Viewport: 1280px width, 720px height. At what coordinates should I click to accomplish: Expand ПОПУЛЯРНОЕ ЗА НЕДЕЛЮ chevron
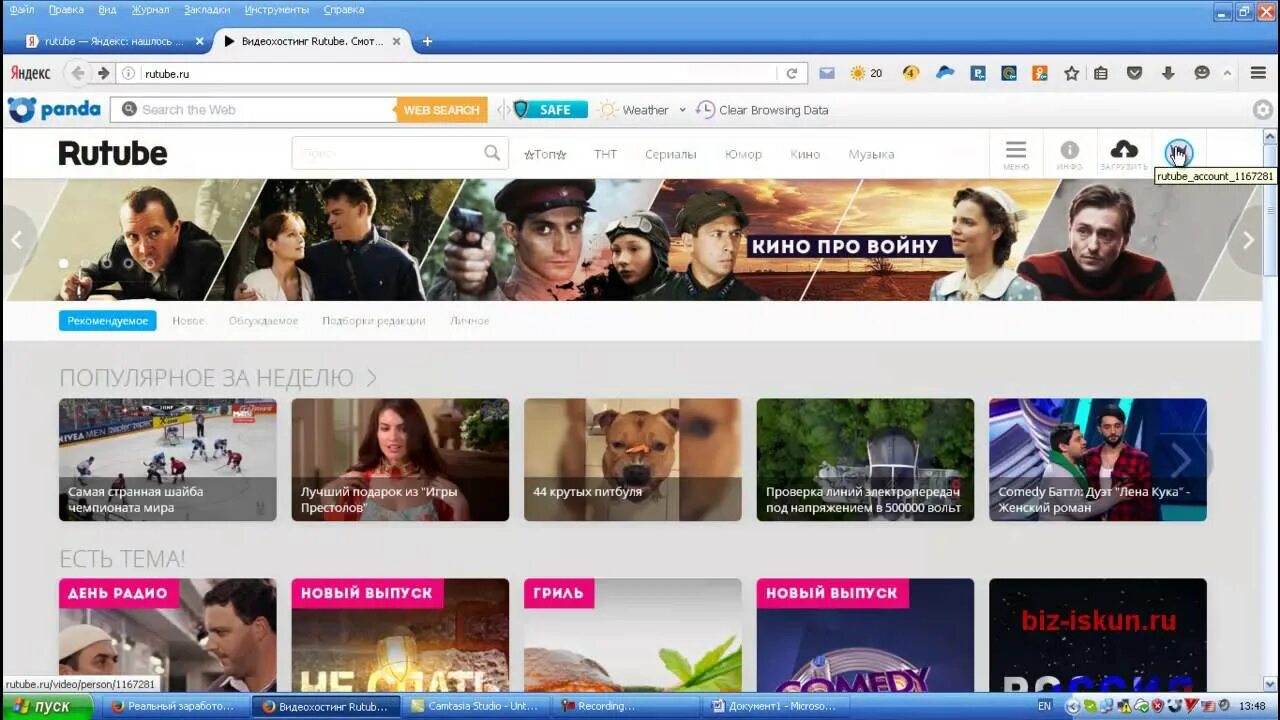click(371, 378)
